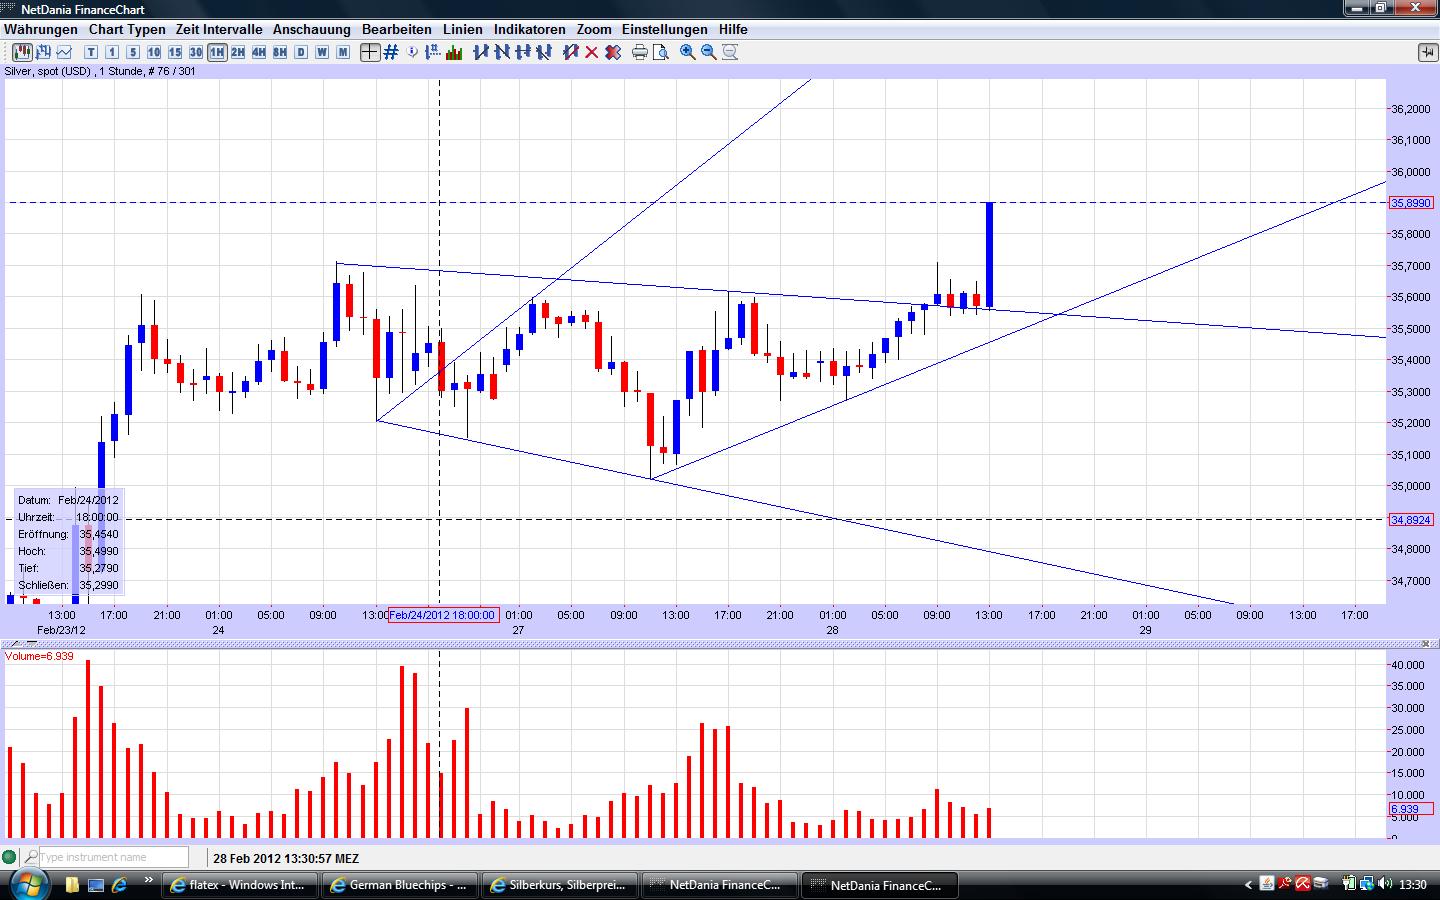Delete selected line with red X
The image size is (1440, 900).
592,52
